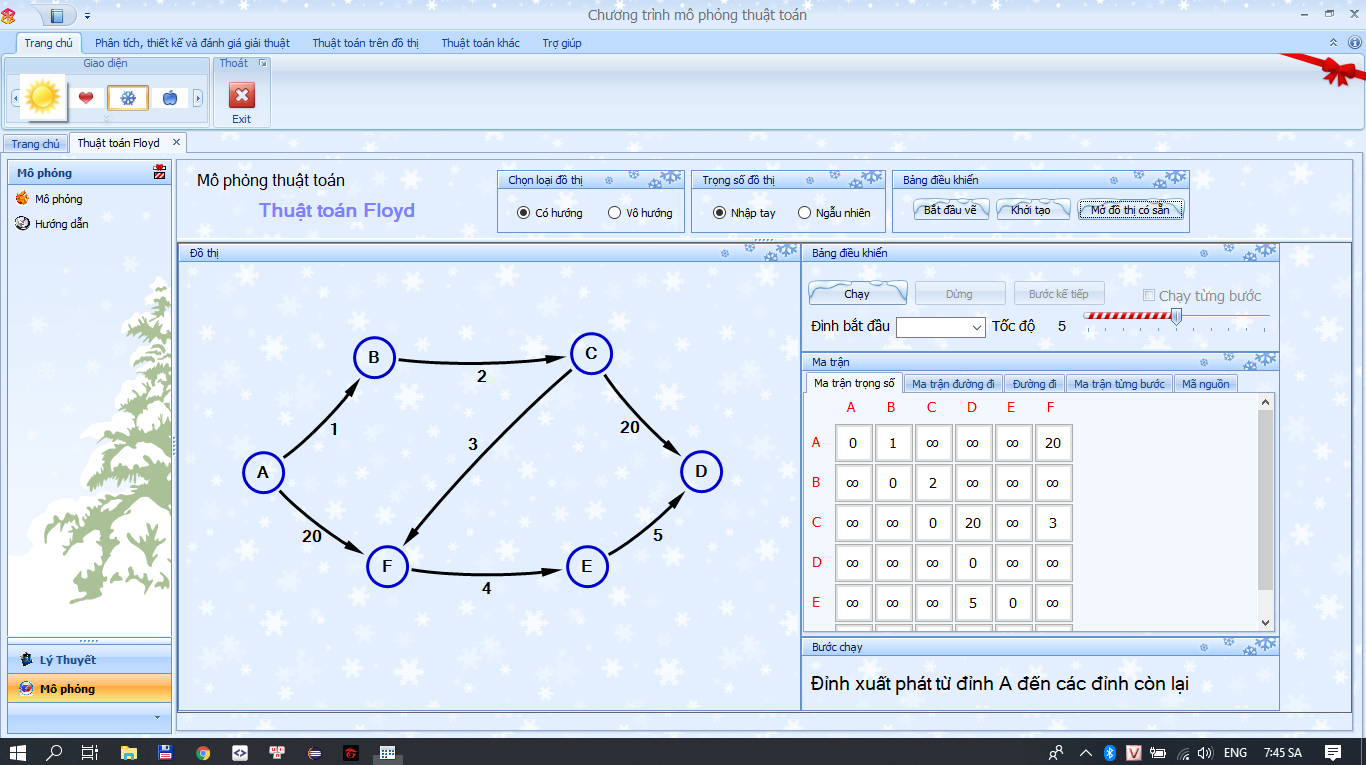Select the Vô hướng radio button

615,213
